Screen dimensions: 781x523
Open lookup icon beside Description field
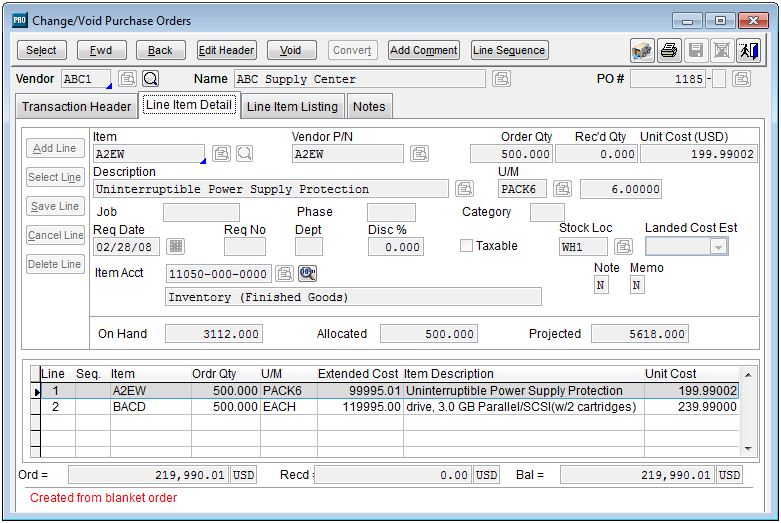[465, 189]
